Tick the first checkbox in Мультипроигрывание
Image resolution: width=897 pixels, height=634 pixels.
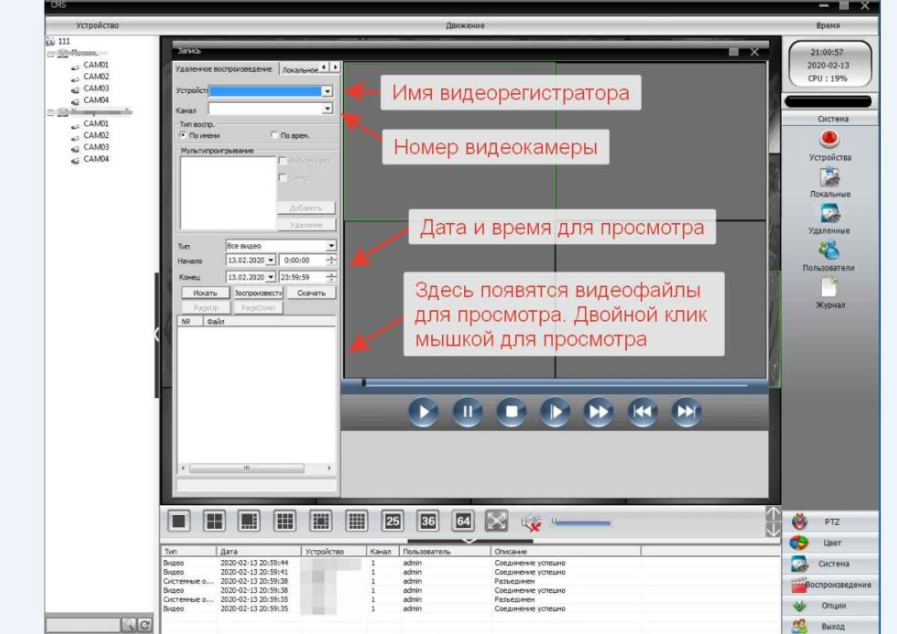point(283,160)
